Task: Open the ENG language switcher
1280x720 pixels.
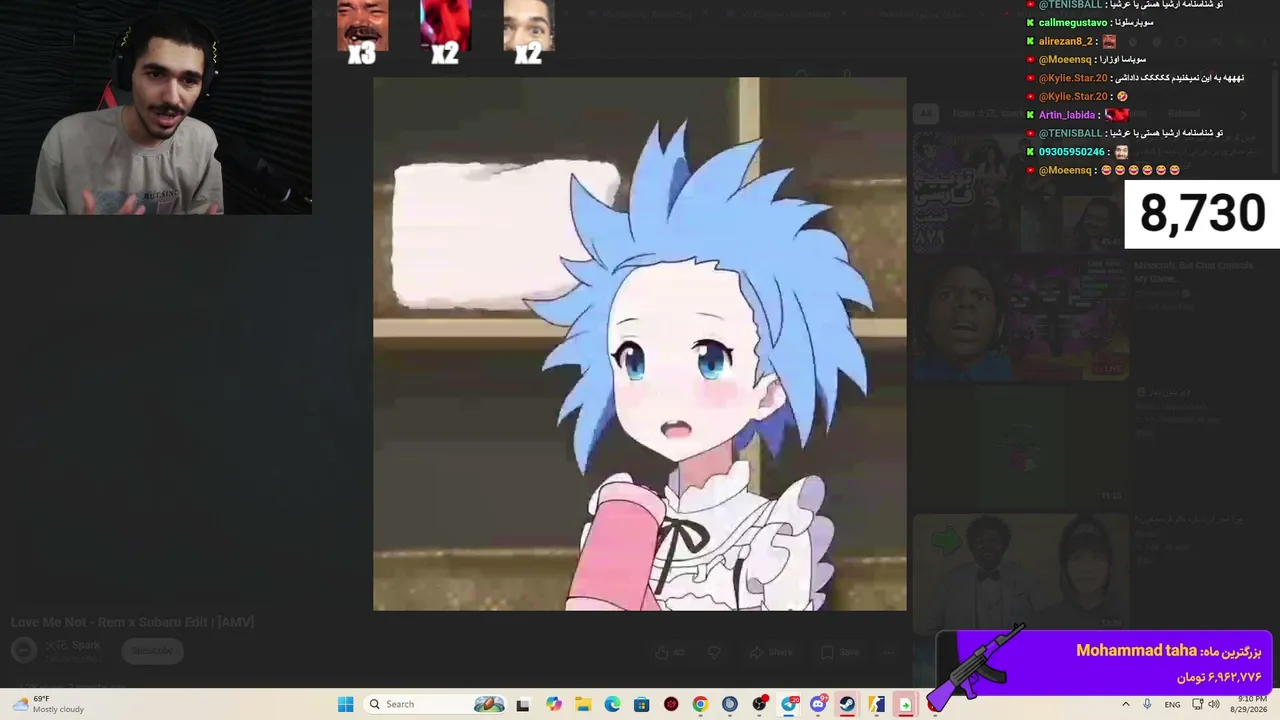Action: pyautogui.click(x=1172, y=704)
